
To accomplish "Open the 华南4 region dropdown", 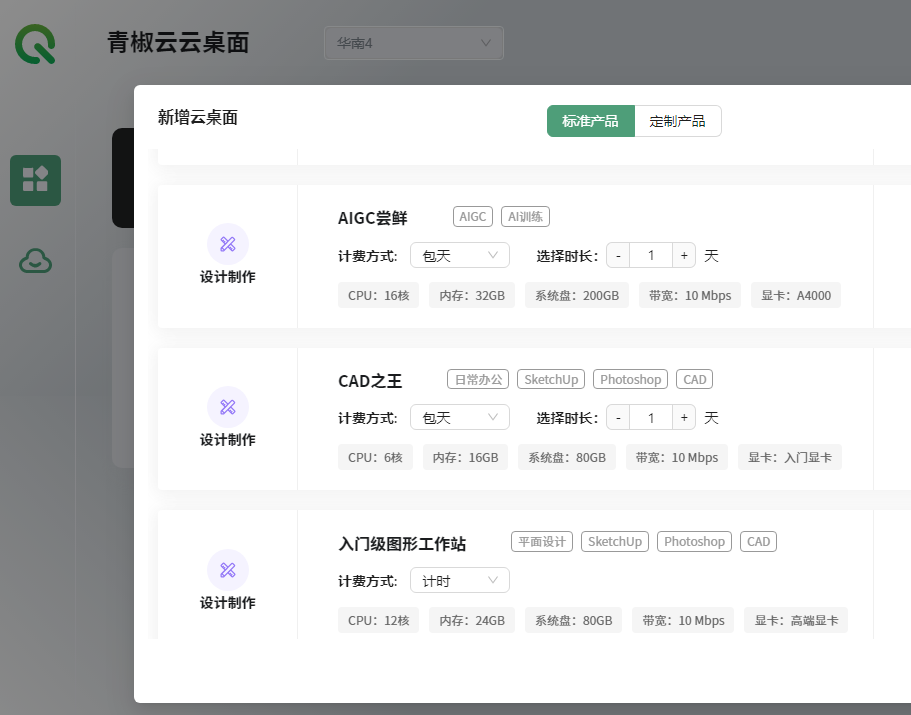I will coord(414,43).
